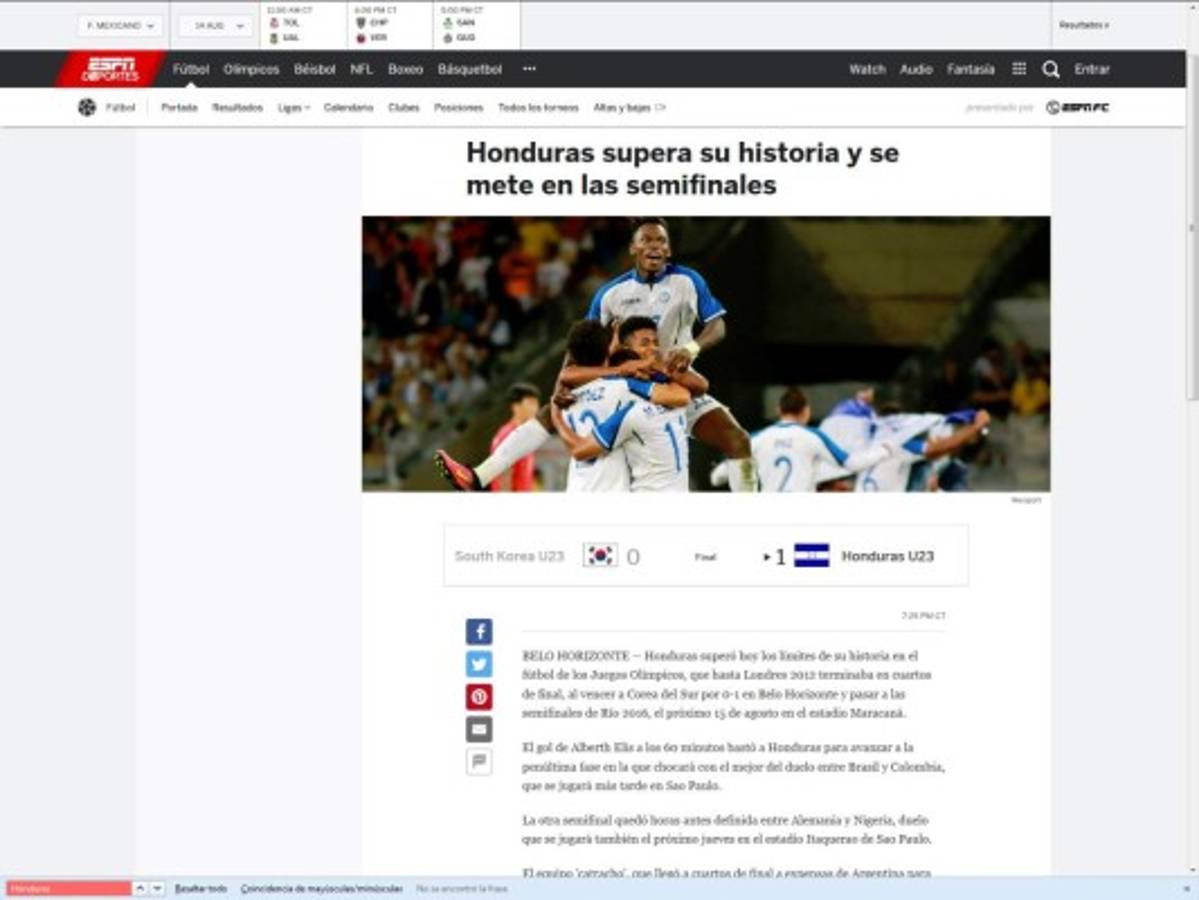Image resolution: width=1199 pixels, height=900 pixels.
Task: Open the ESPN search
Action: point(1050,69)
